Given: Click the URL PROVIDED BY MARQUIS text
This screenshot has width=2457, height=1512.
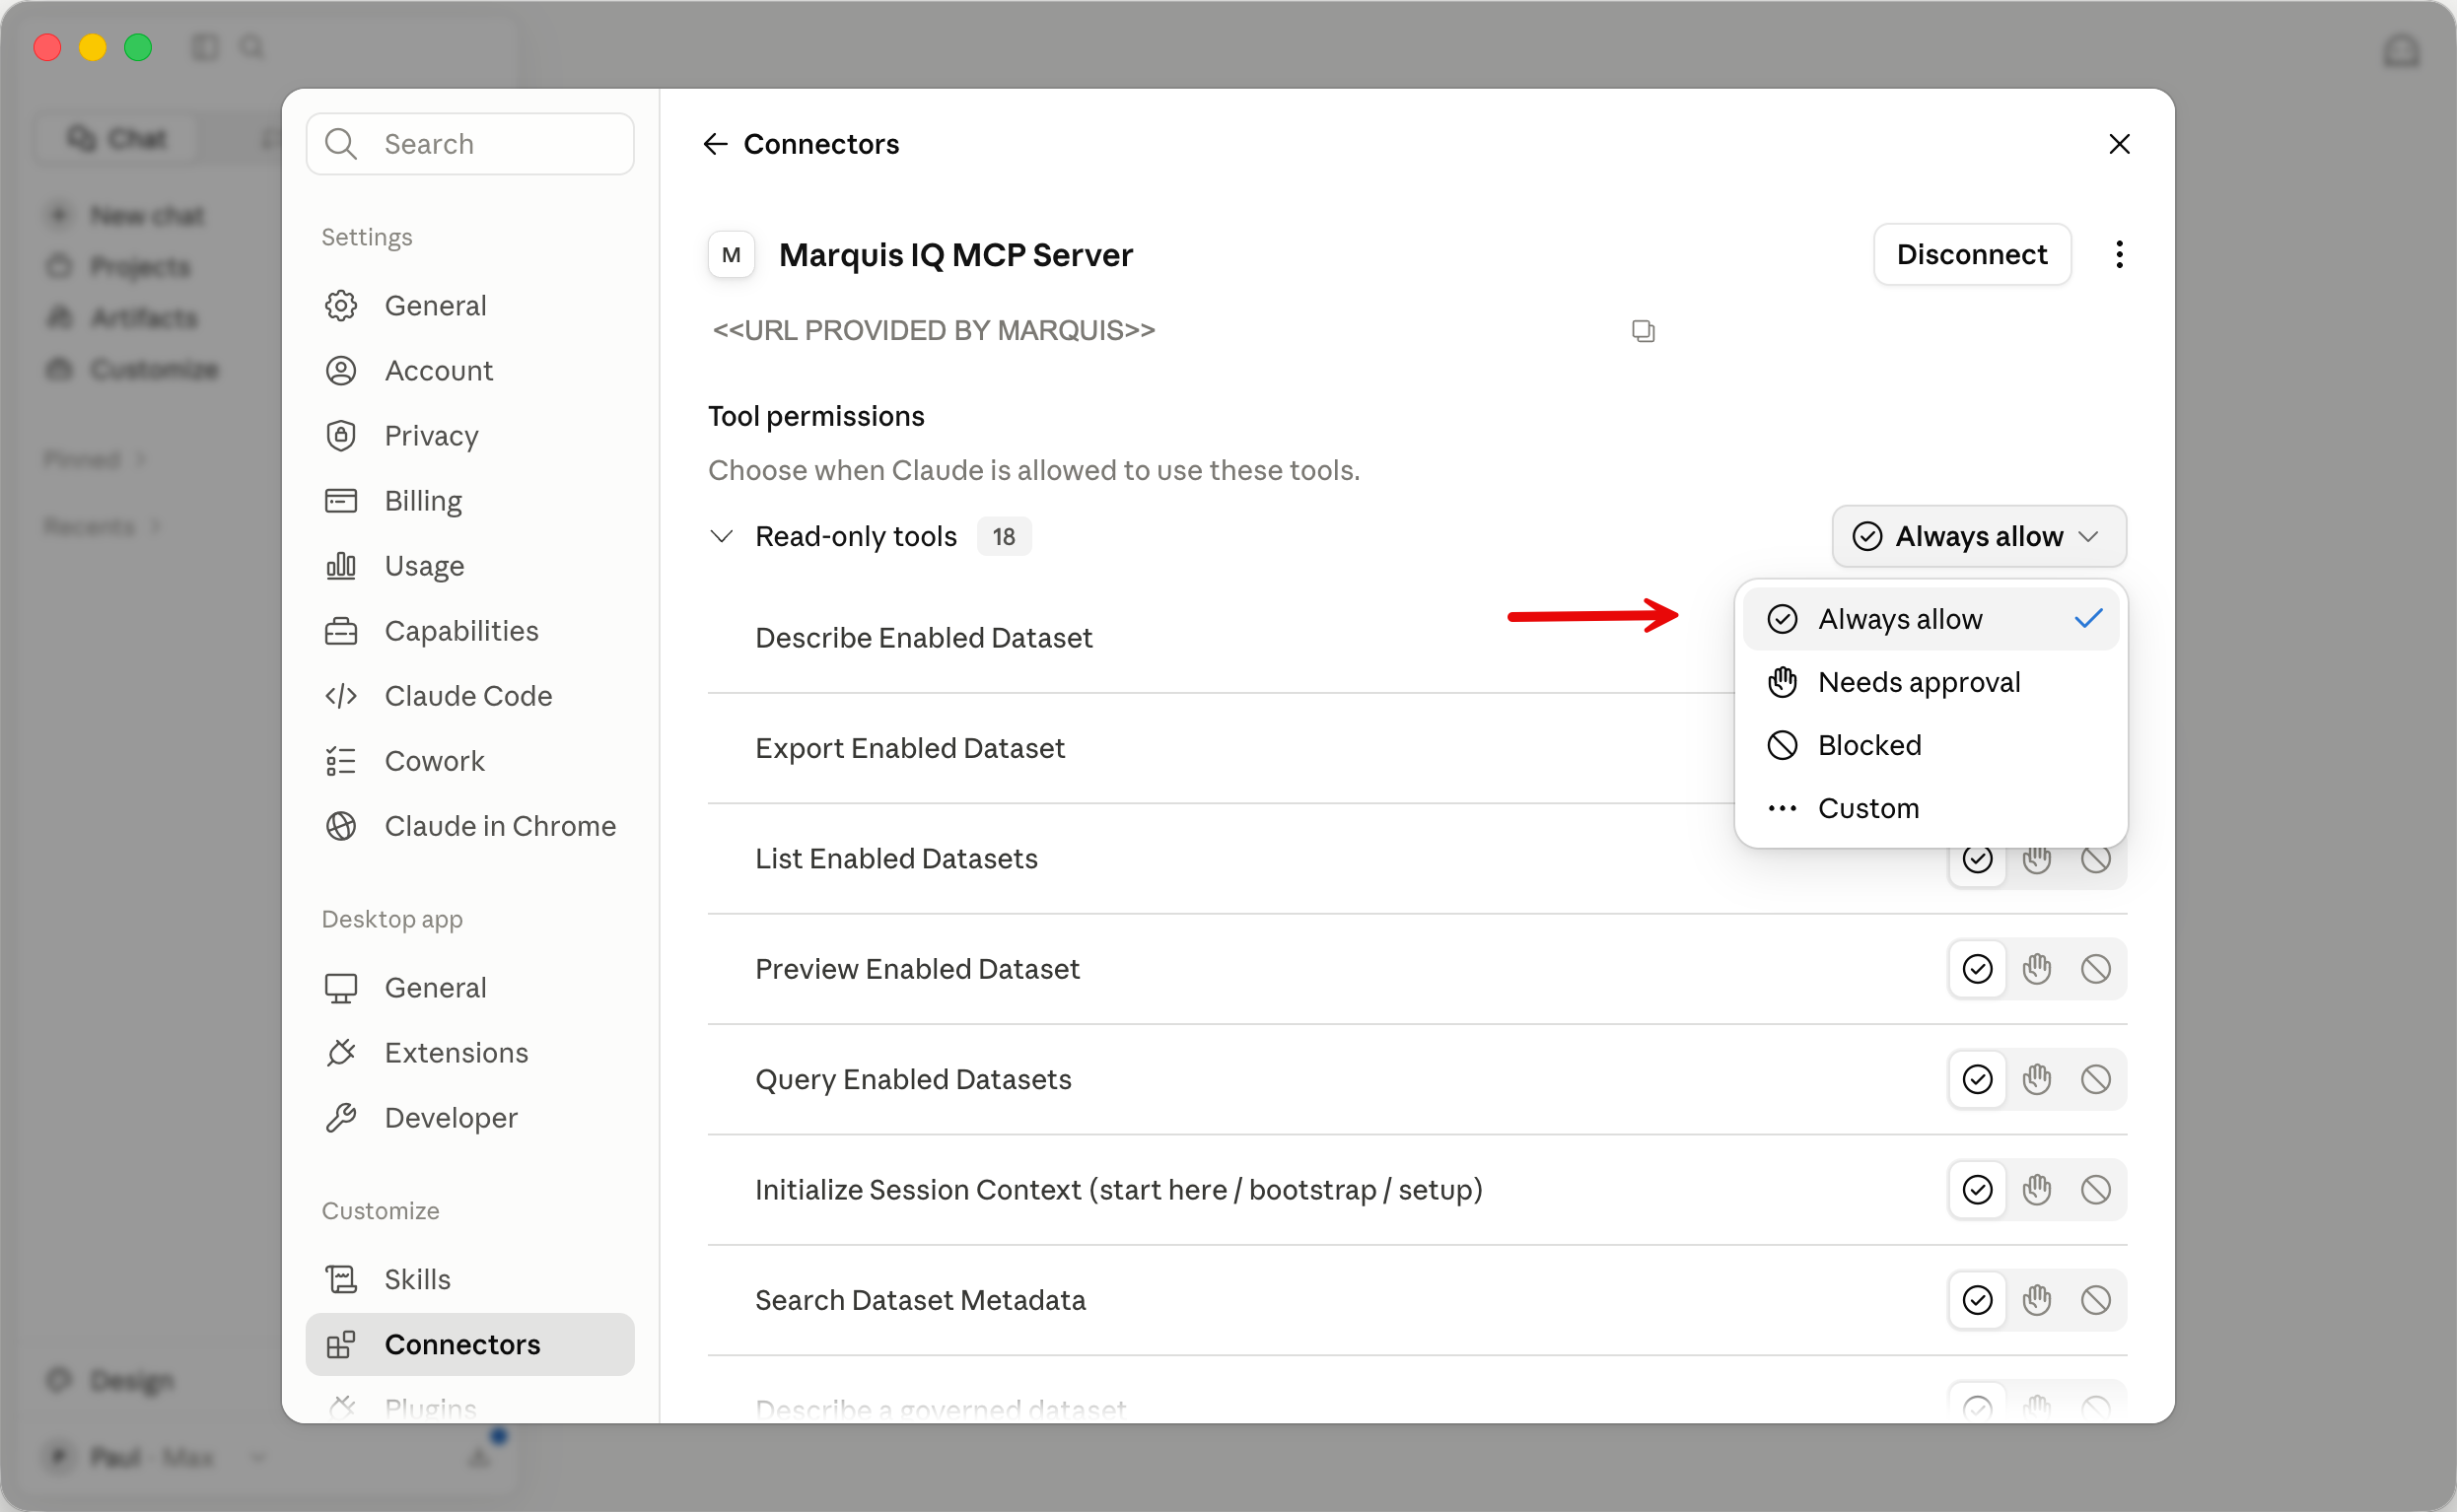Looking at the screenshot, I should 933,330.
